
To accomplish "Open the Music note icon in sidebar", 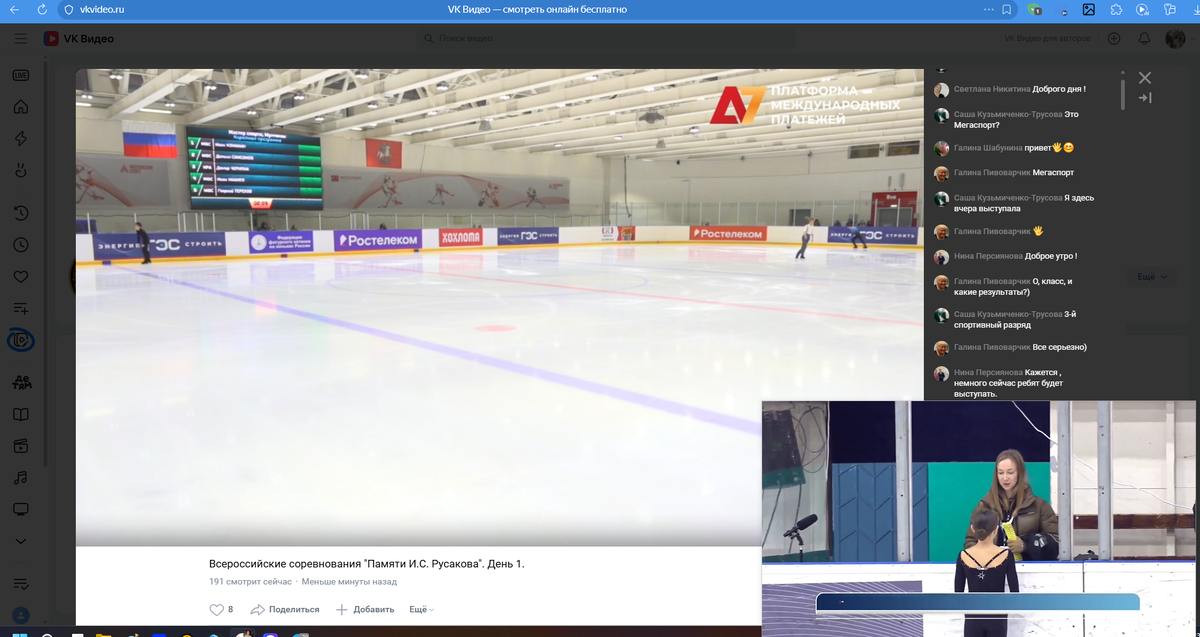I will click(x=20, y=478).
